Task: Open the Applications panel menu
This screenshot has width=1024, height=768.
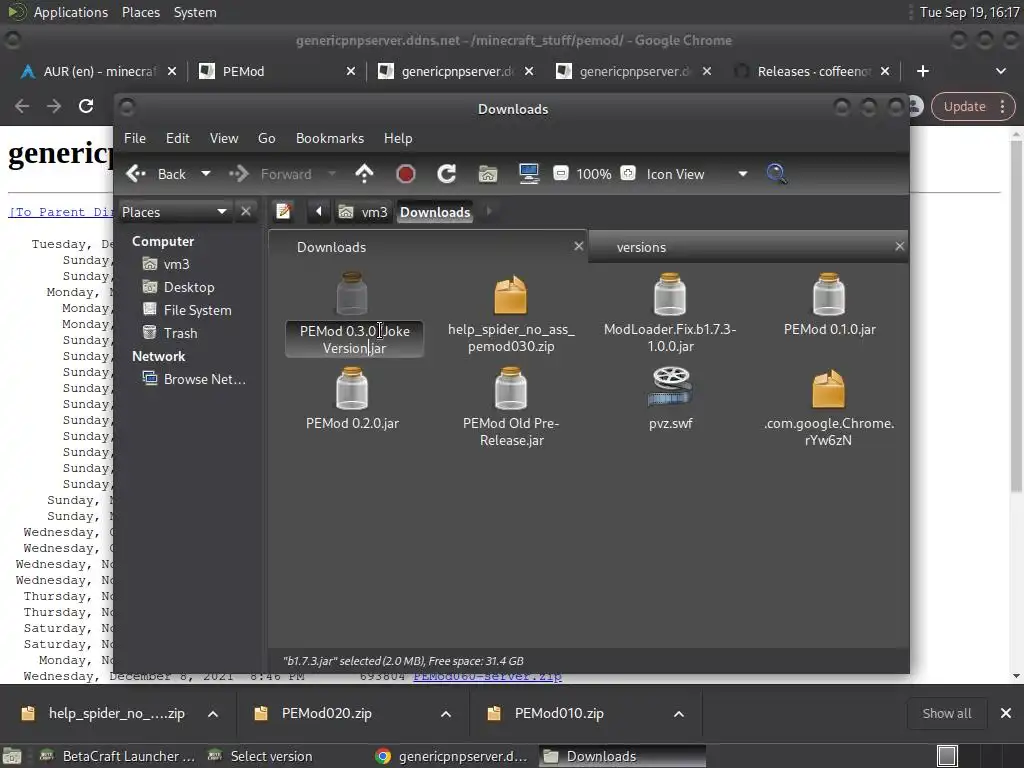Action: click(x=71, y=12)
